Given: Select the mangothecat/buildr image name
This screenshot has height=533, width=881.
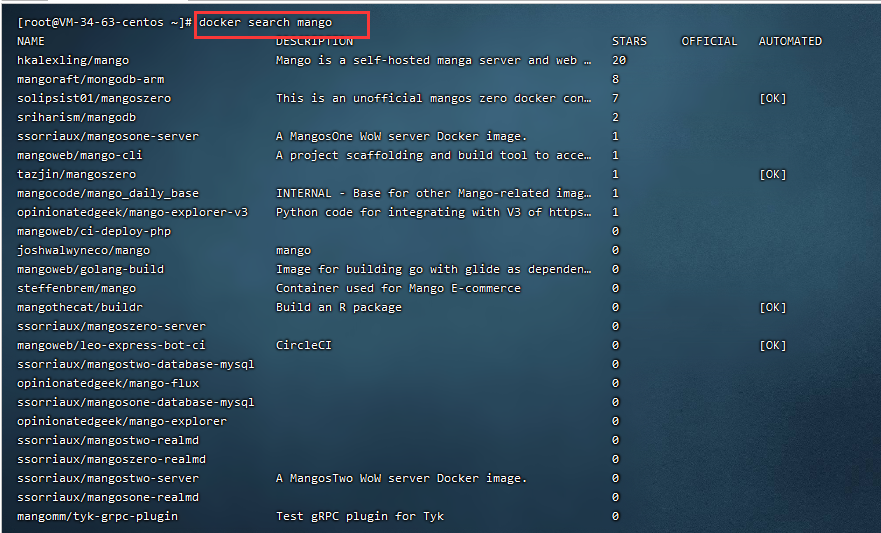Looking at the screenshot, I should pyautogui.click(x=80, y=307).
